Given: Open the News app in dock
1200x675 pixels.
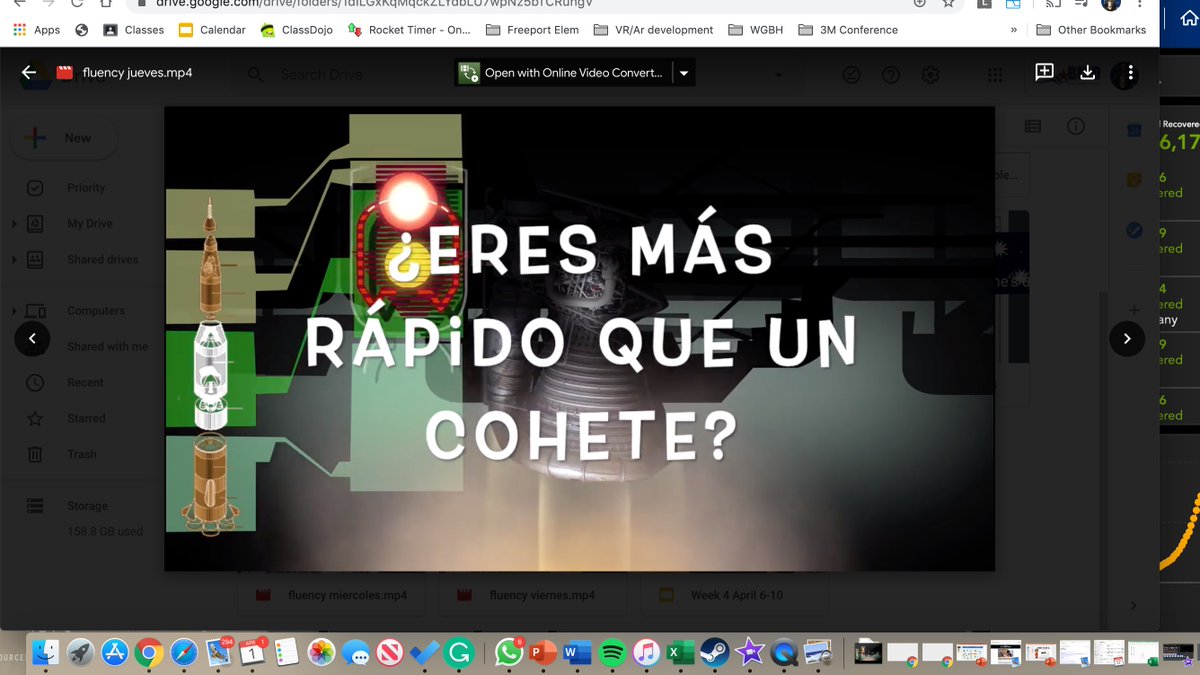Looking at the screenshot, I should [390, 653].
